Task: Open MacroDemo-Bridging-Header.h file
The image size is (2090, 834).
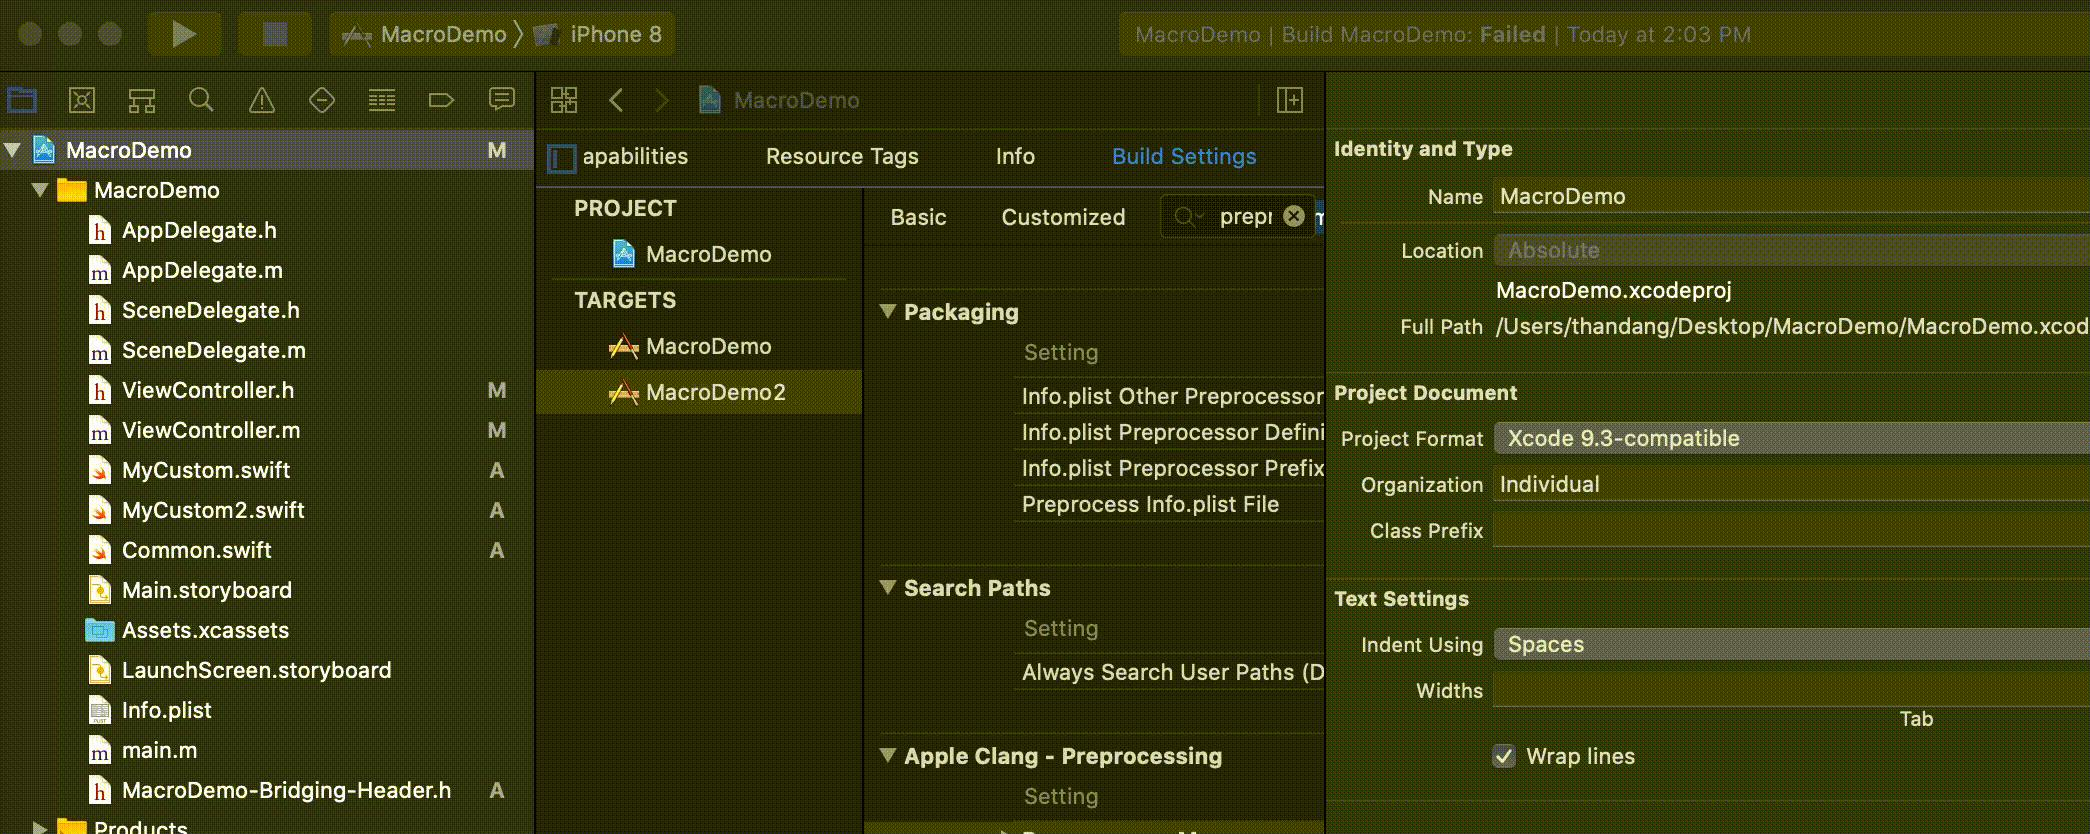Action: (x=286, y=790)
